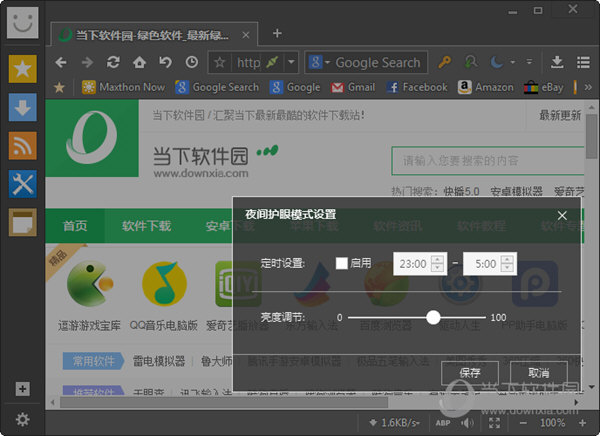Reload the page with refresh icon
The height and width of the screenshot is (436, 600).
[113, 62]
